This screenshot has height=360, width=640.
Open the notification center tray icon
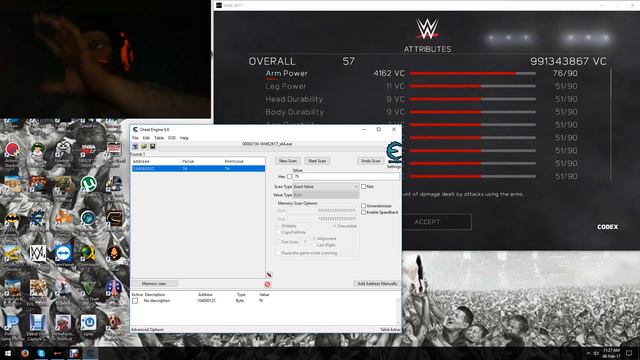click(629, 353)
